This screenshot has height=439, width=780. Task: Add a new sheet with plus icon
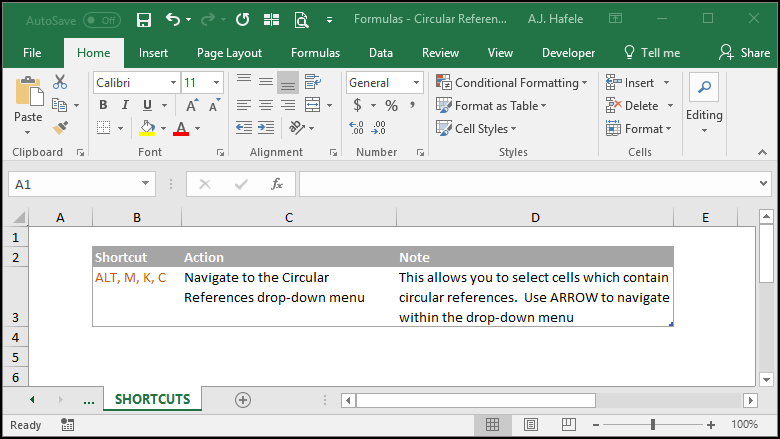click(243, 400)
